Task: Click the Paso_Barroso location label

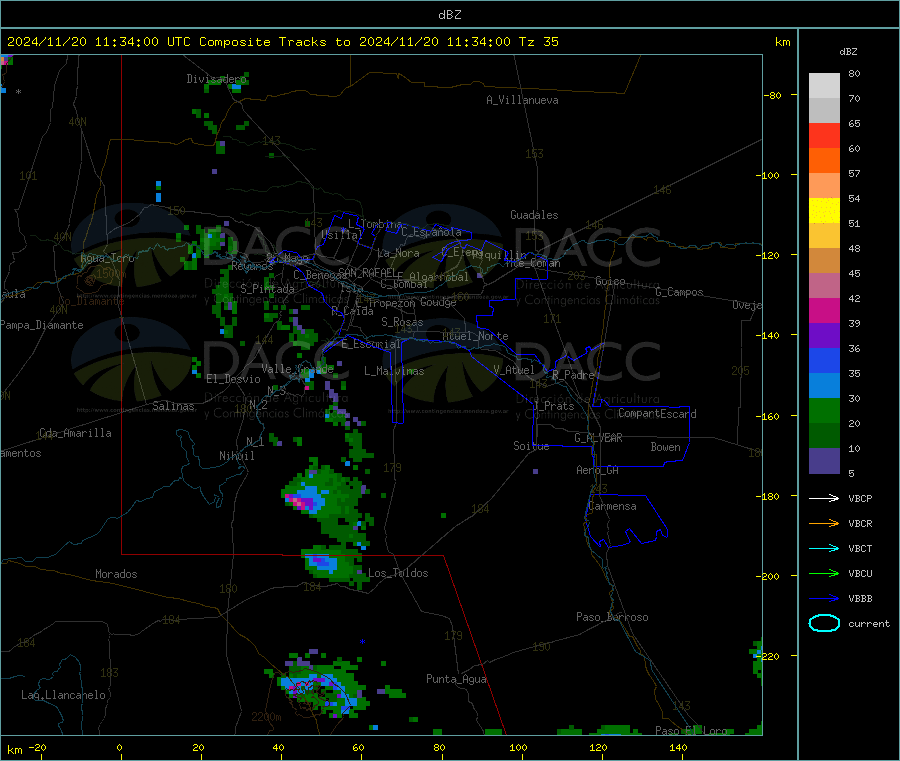Action: [x=612, y=617]
